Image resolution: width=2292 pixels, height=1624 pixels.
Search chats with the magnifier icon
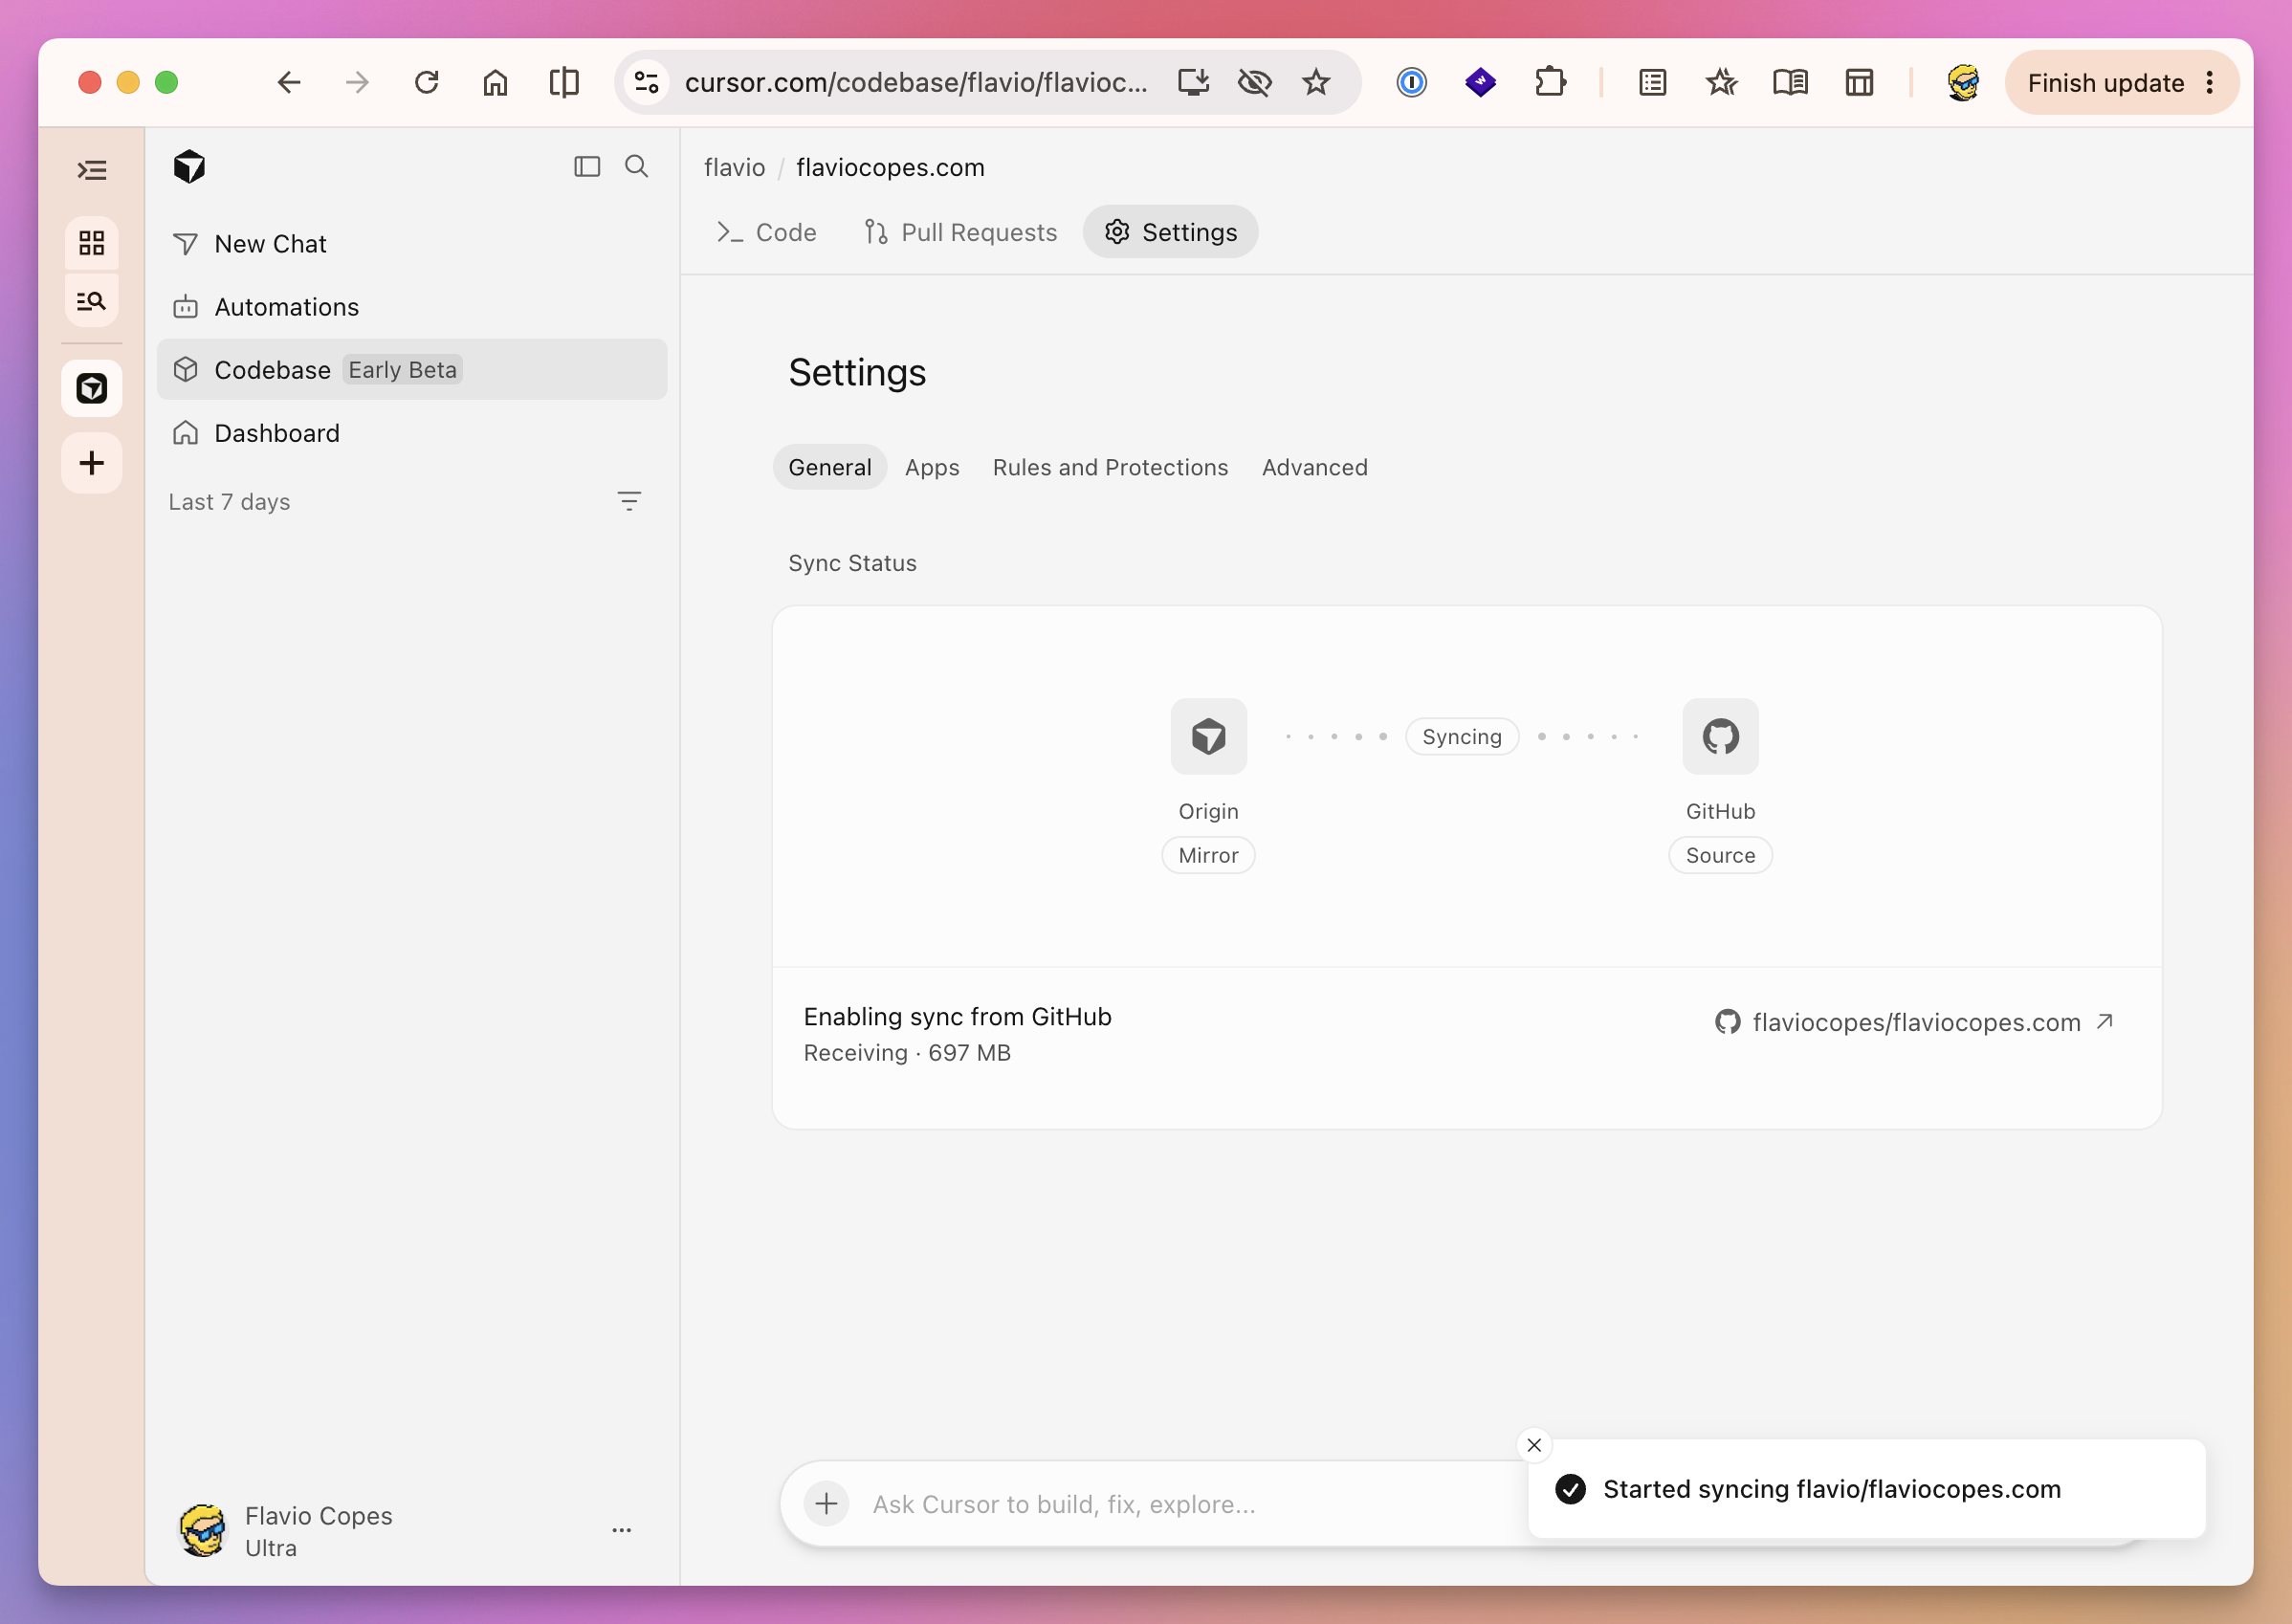pyautogui.click(x=637, y=167)
